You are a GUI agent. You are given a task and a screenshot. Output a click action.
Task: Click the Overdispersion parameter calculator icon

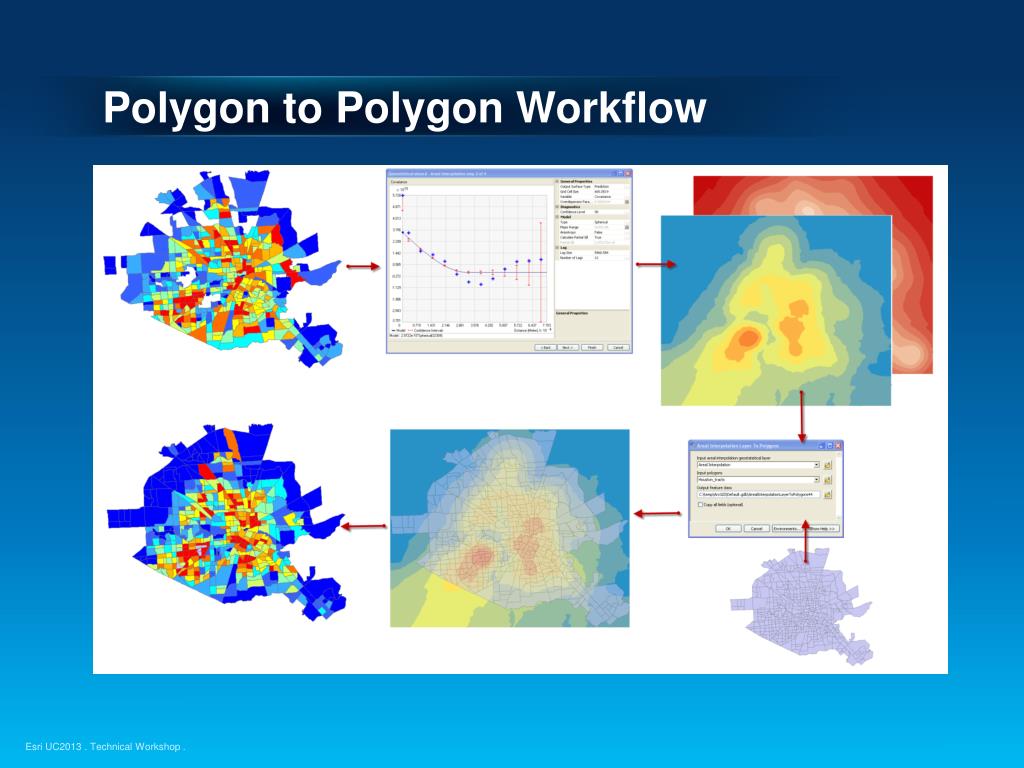coord(627,202)
